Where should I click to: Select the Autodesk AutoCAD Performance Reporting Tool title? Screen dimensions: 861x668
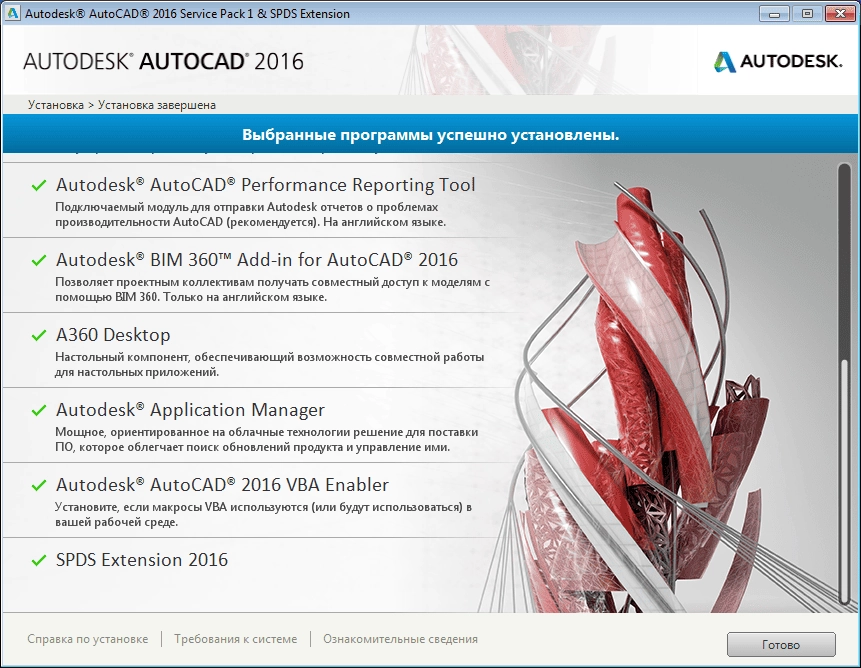[x=266, y=185]
